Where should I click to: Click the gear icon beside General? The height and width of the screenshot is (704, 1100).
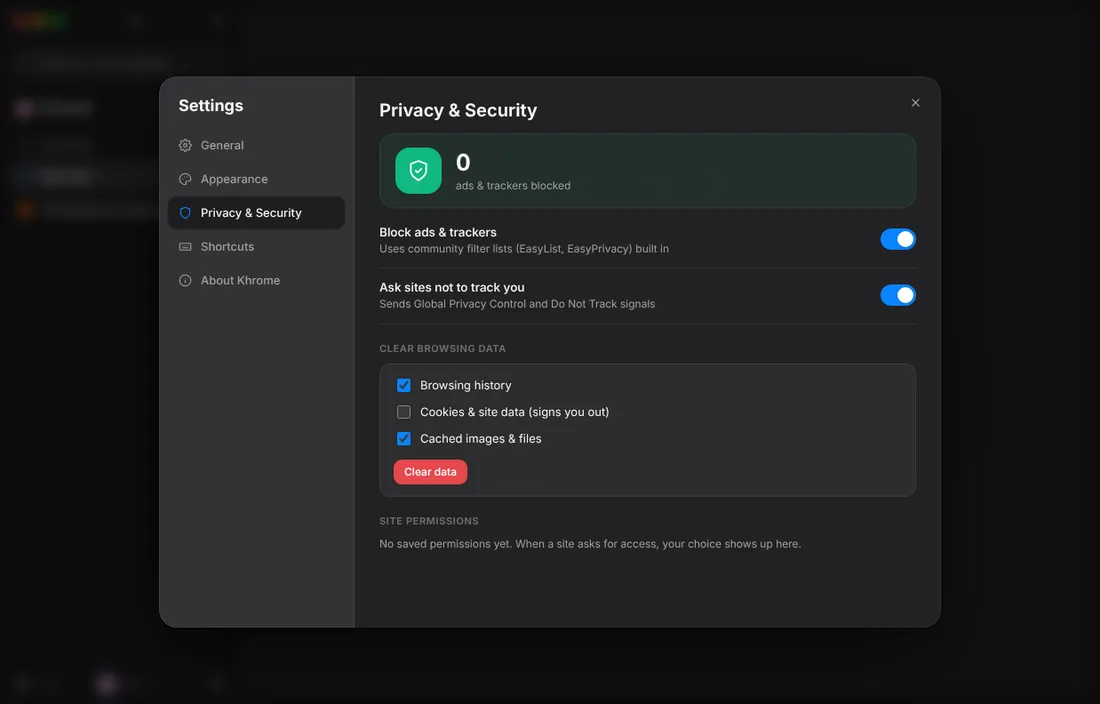tap(185, 145)
